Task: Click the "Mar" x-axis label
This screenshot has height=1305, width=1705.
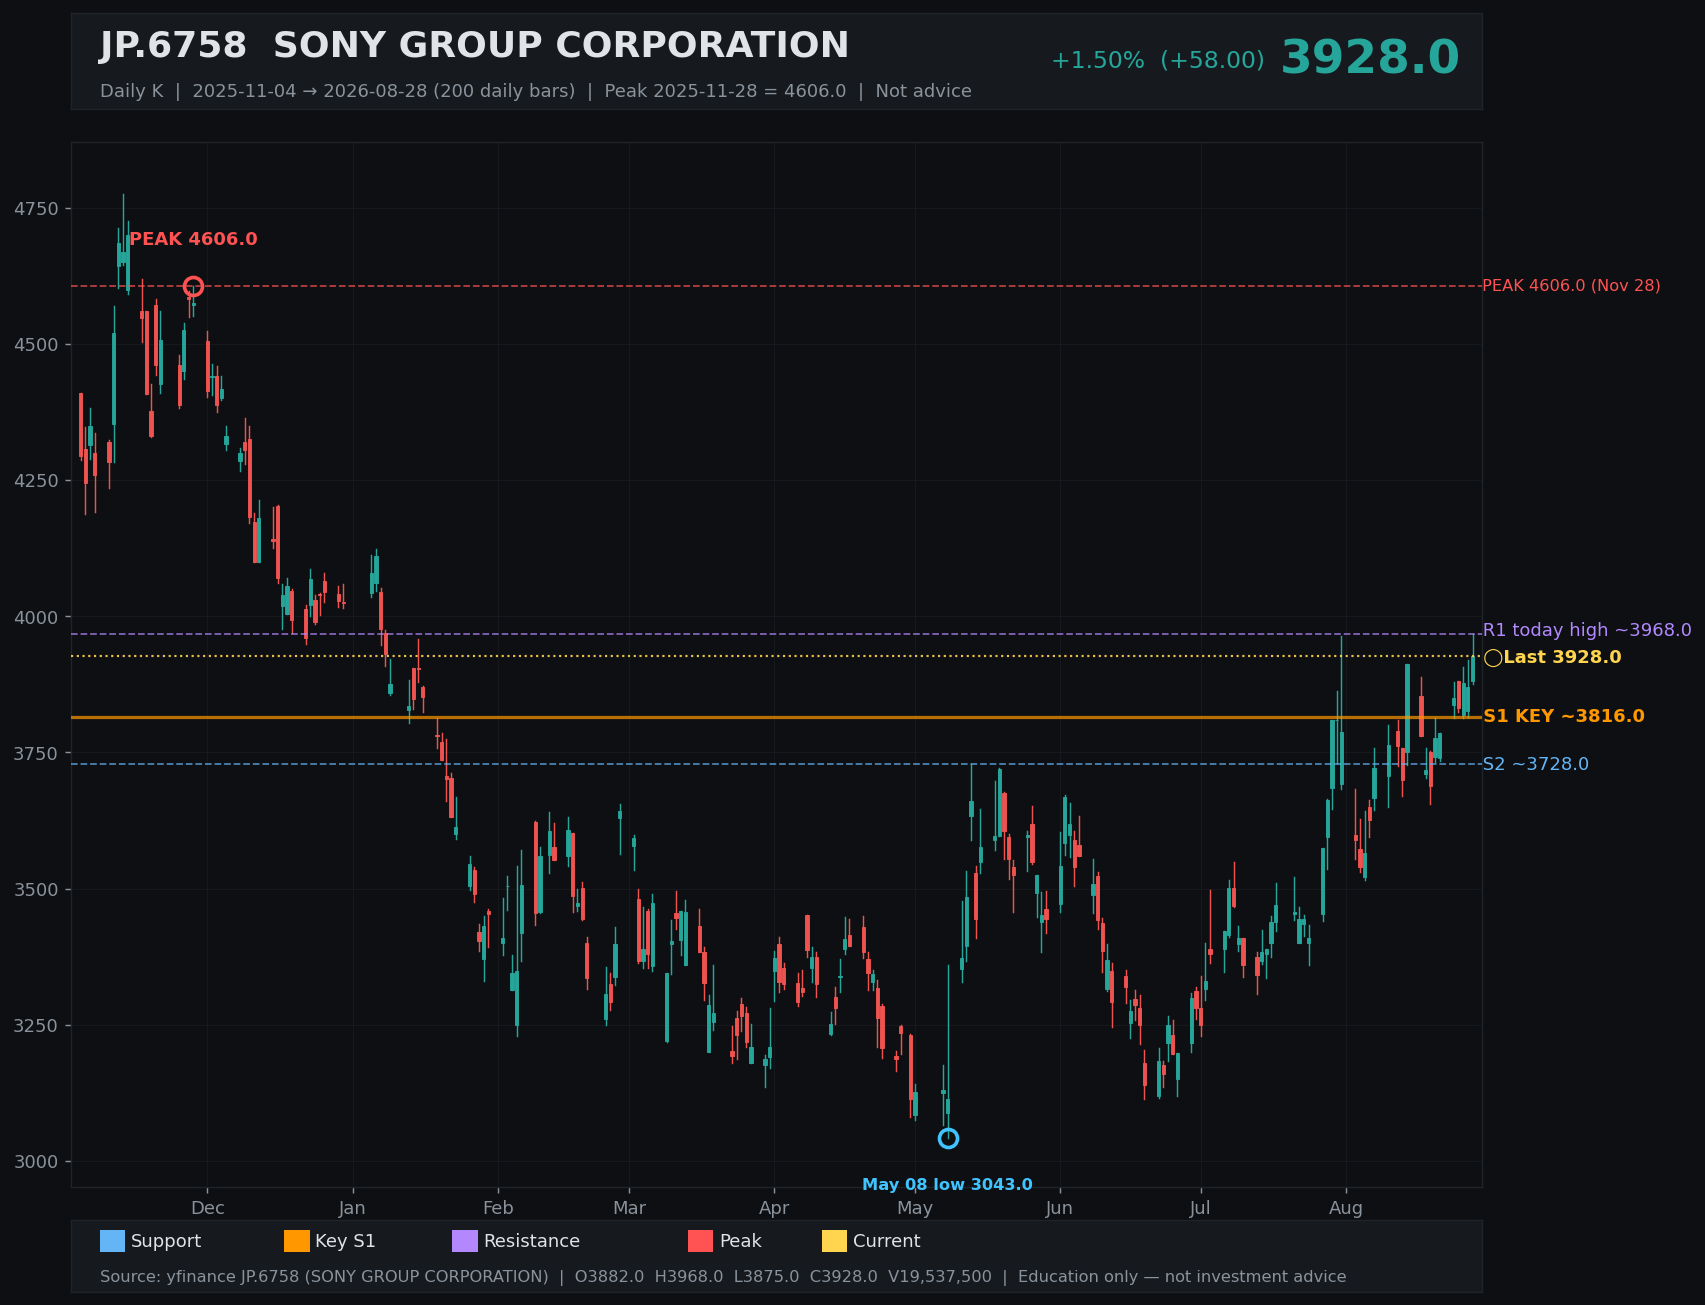Action: (629, 1208)
